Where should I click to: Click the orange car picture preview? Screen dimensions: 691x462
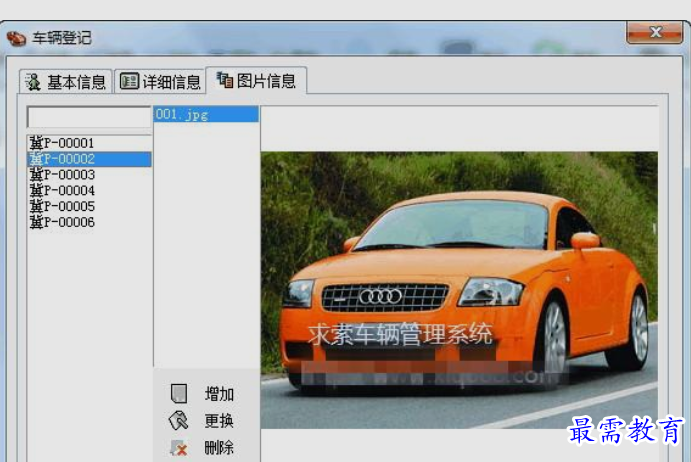[x=459, y=290]
